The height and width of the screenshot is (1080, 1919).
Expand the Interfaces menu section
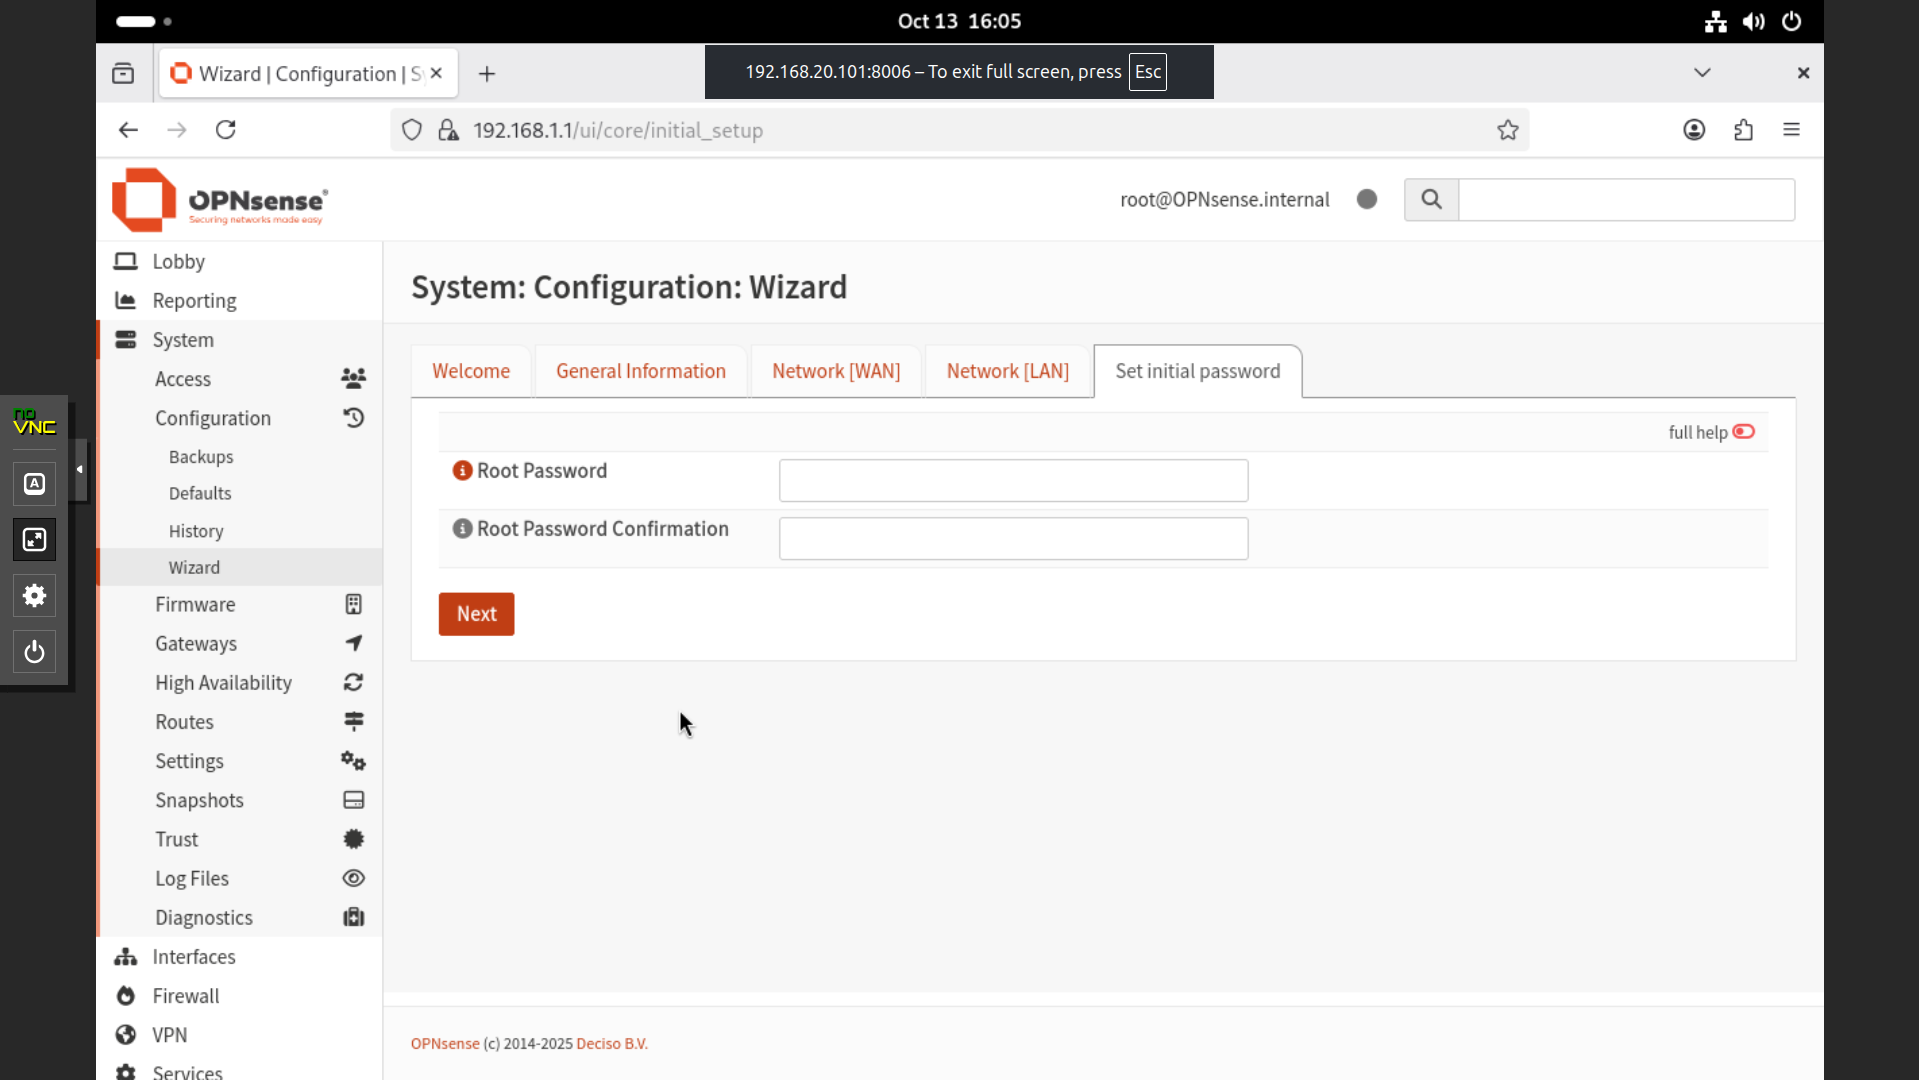(193, 957)
